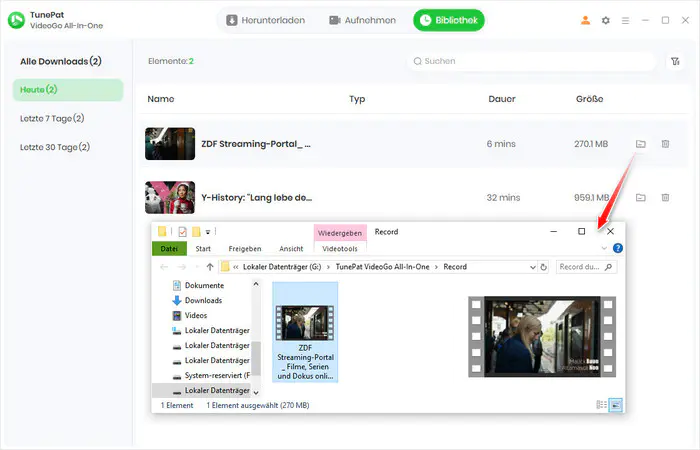Expand the Explorer ribbon chevron
The height and width of the screenshot is (450, 700).
[604, 248]
